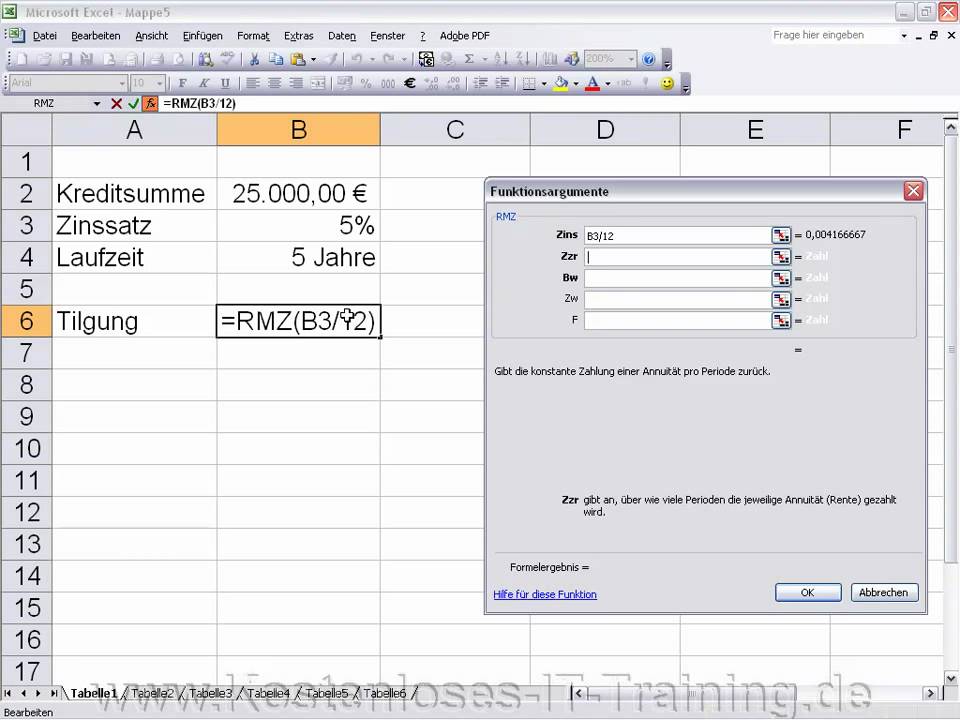960x720 pixels.
Task: Select cell B2 with 25.000,00 €
Action: 298,193
